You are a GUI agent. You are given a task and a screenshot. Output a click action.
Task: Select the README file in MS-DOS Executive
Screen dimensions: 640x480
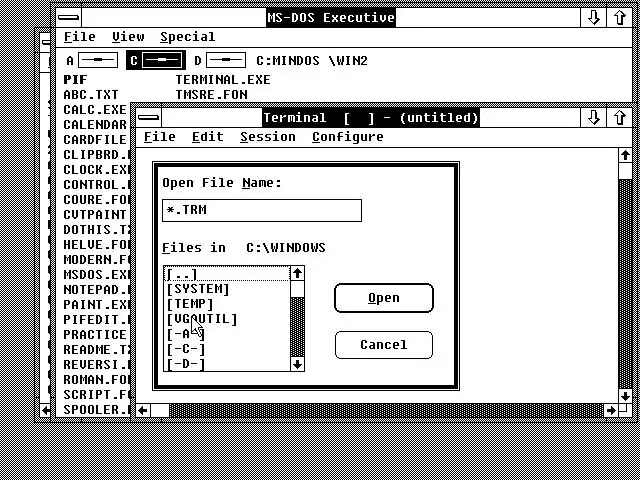click(96, 350)
